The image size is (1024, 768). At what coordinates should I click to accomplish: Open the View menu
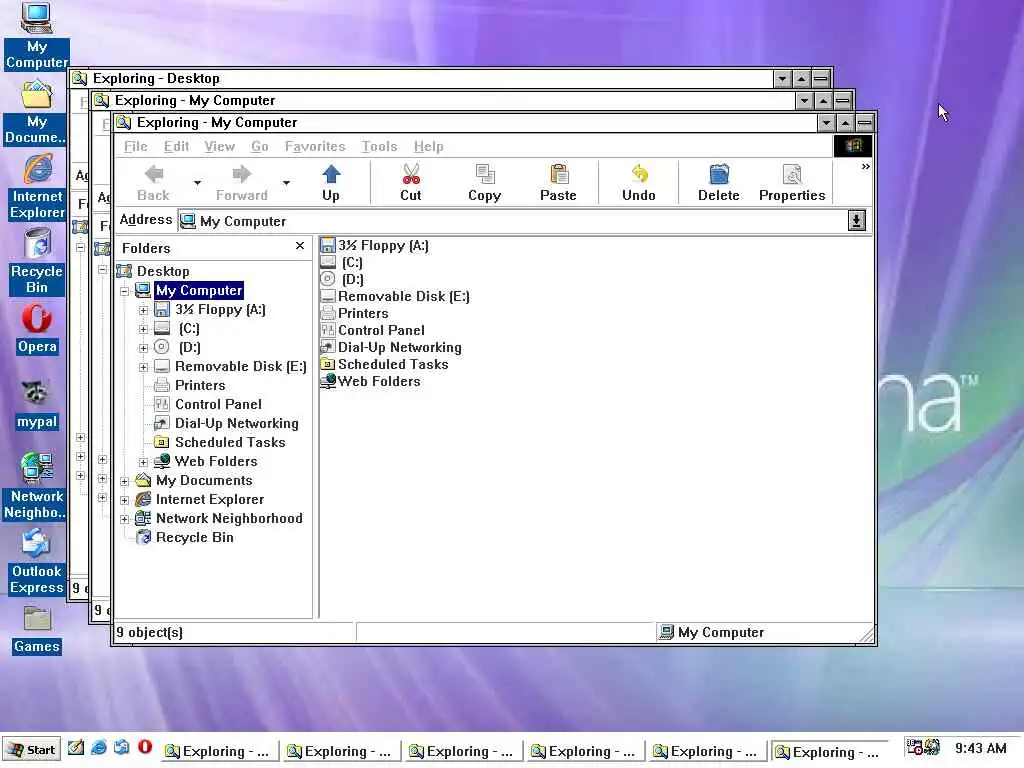(x=219, y=146)
